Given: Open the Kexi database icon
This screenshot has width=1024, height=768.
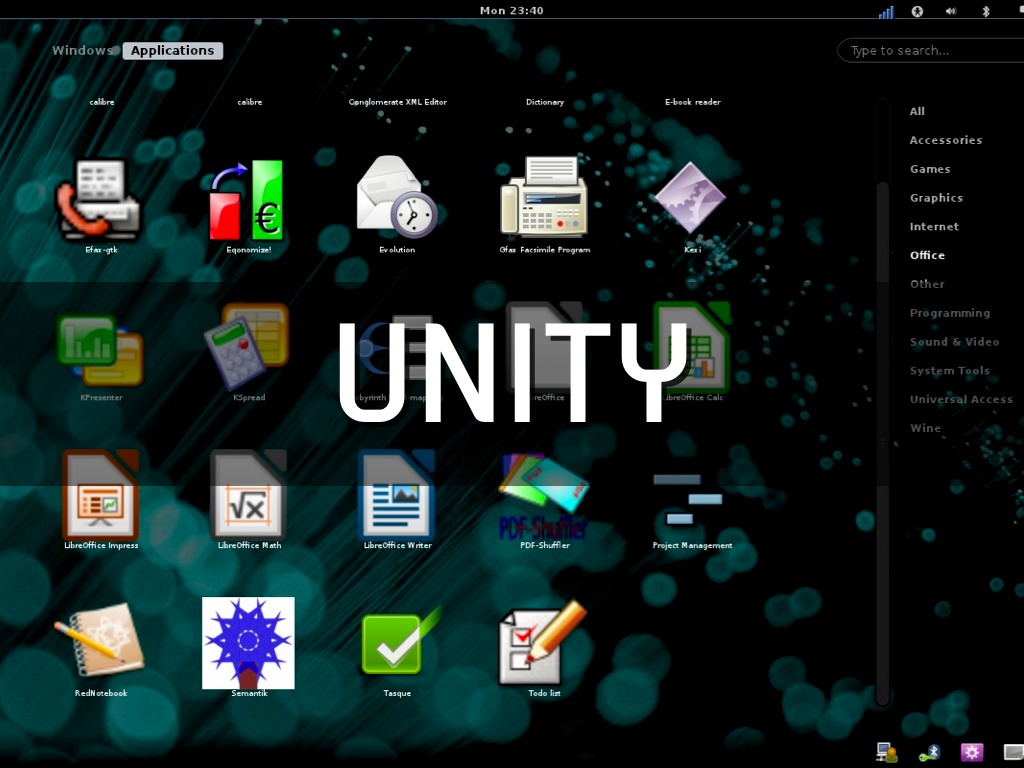Looking at the screenshot, I should 692,198.
